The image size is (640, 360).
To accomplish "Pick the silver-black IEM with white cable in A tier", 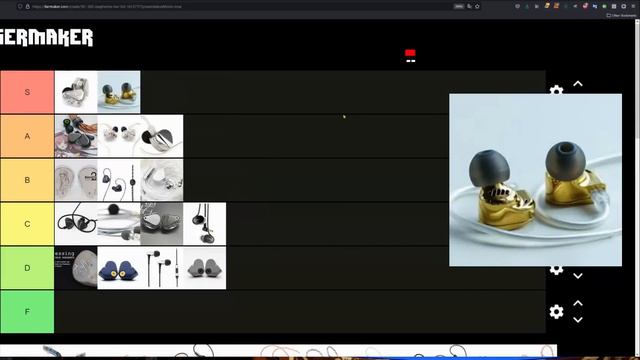I will (x=162, y=136).
